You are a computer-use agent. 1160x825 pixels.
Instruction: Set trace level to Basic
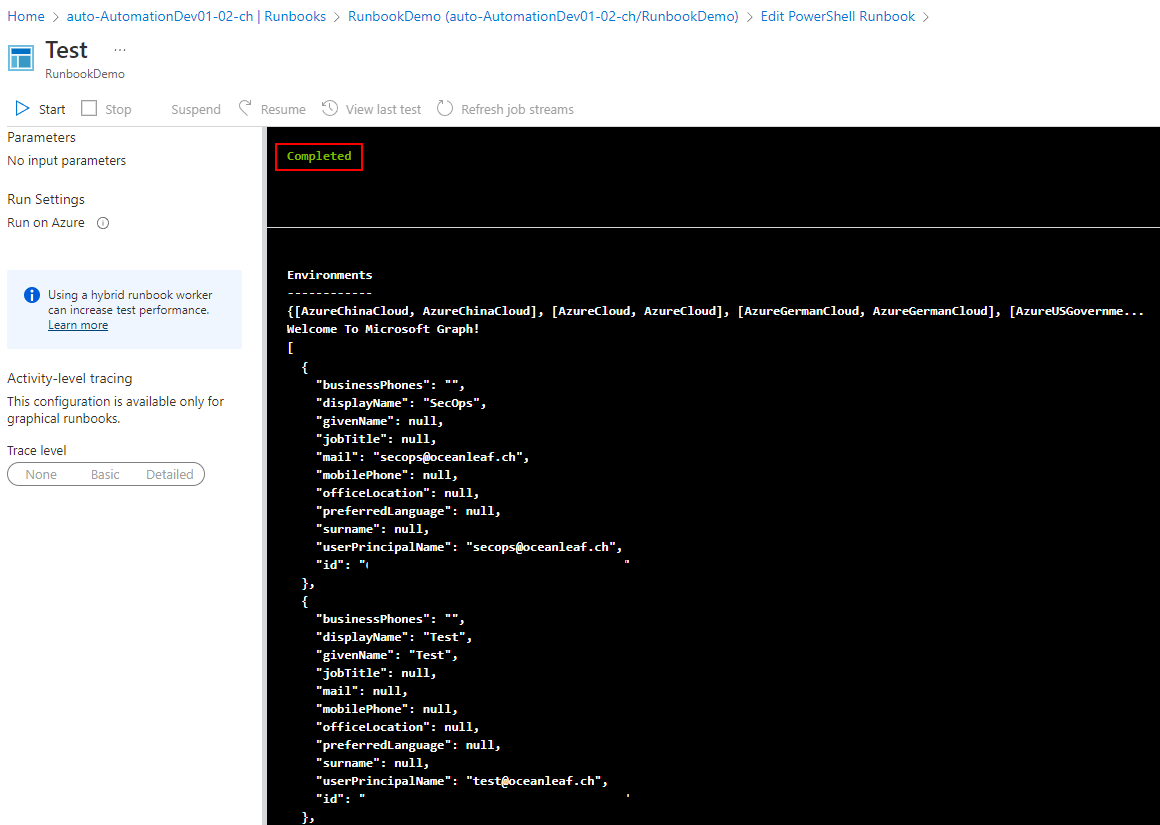click(105, 474)
